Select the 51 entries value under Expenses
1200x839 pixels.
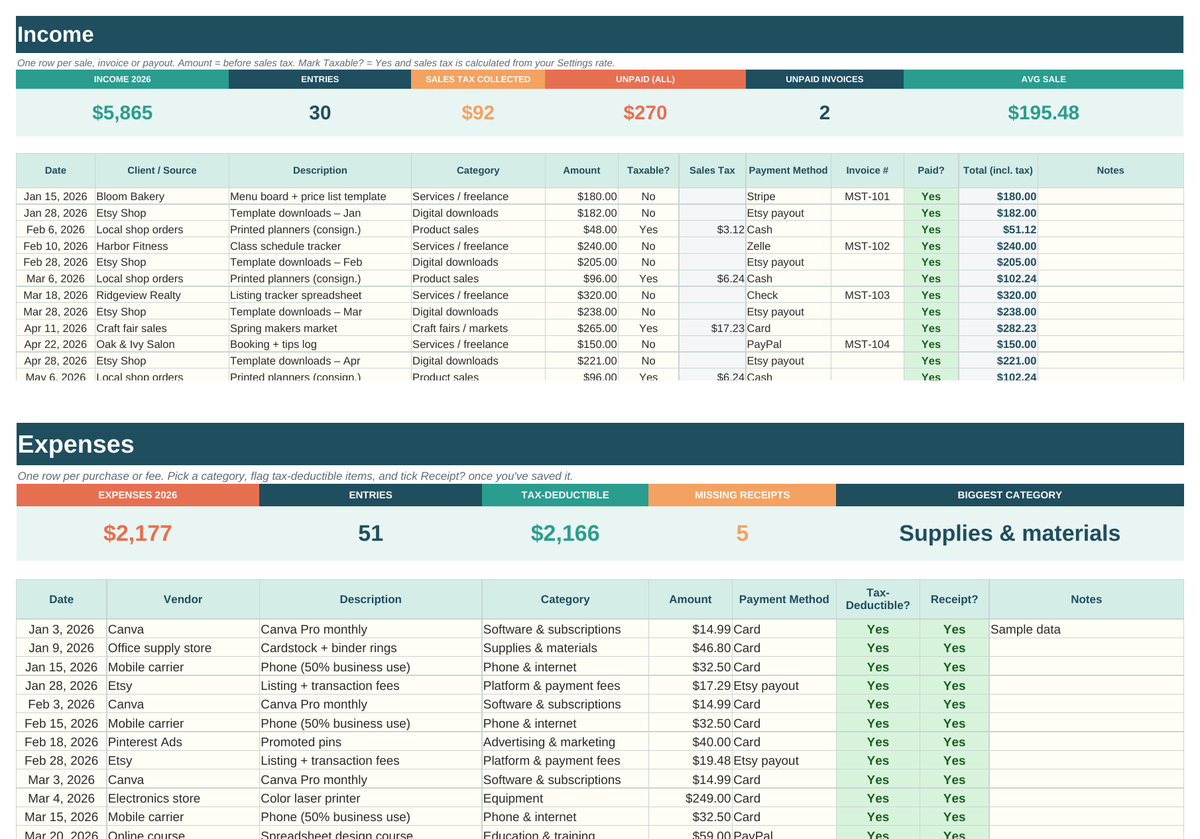(x=370, y=533)
